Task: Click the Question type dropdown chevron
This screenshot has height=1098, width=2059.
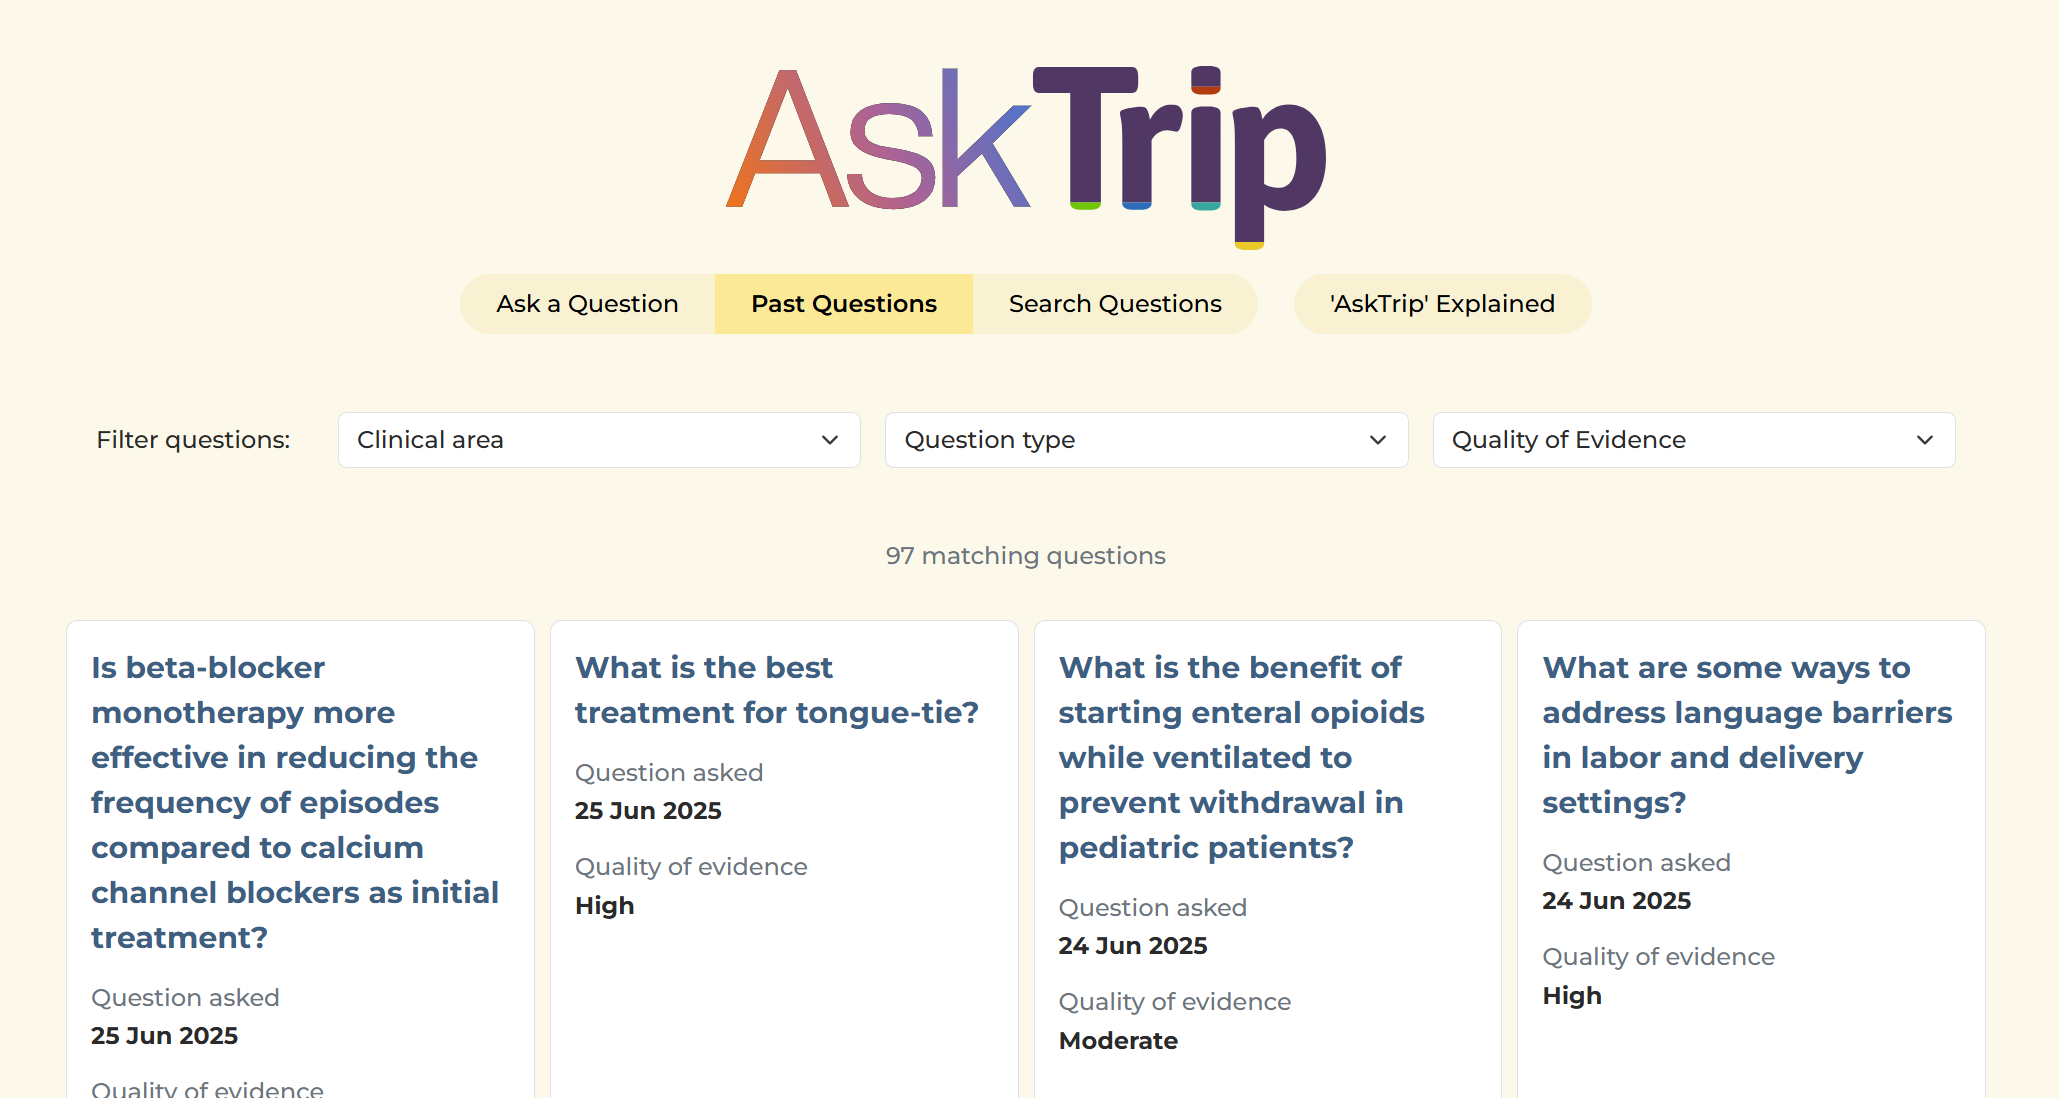Action: click(1377, 440)
